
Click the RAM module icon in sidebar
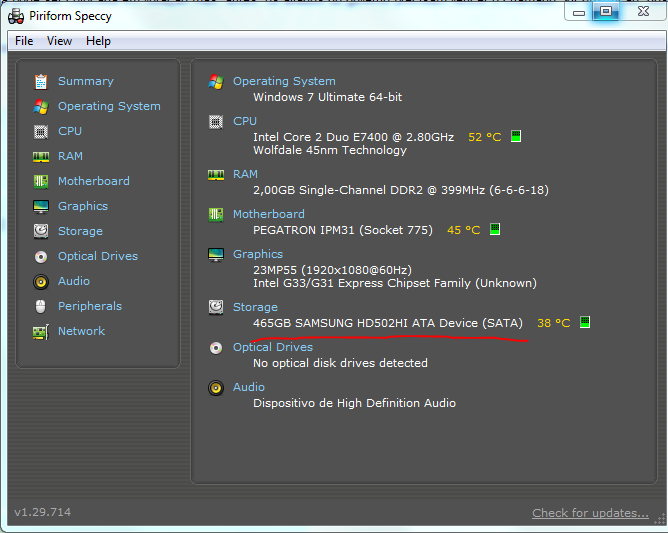click(41, 156)
